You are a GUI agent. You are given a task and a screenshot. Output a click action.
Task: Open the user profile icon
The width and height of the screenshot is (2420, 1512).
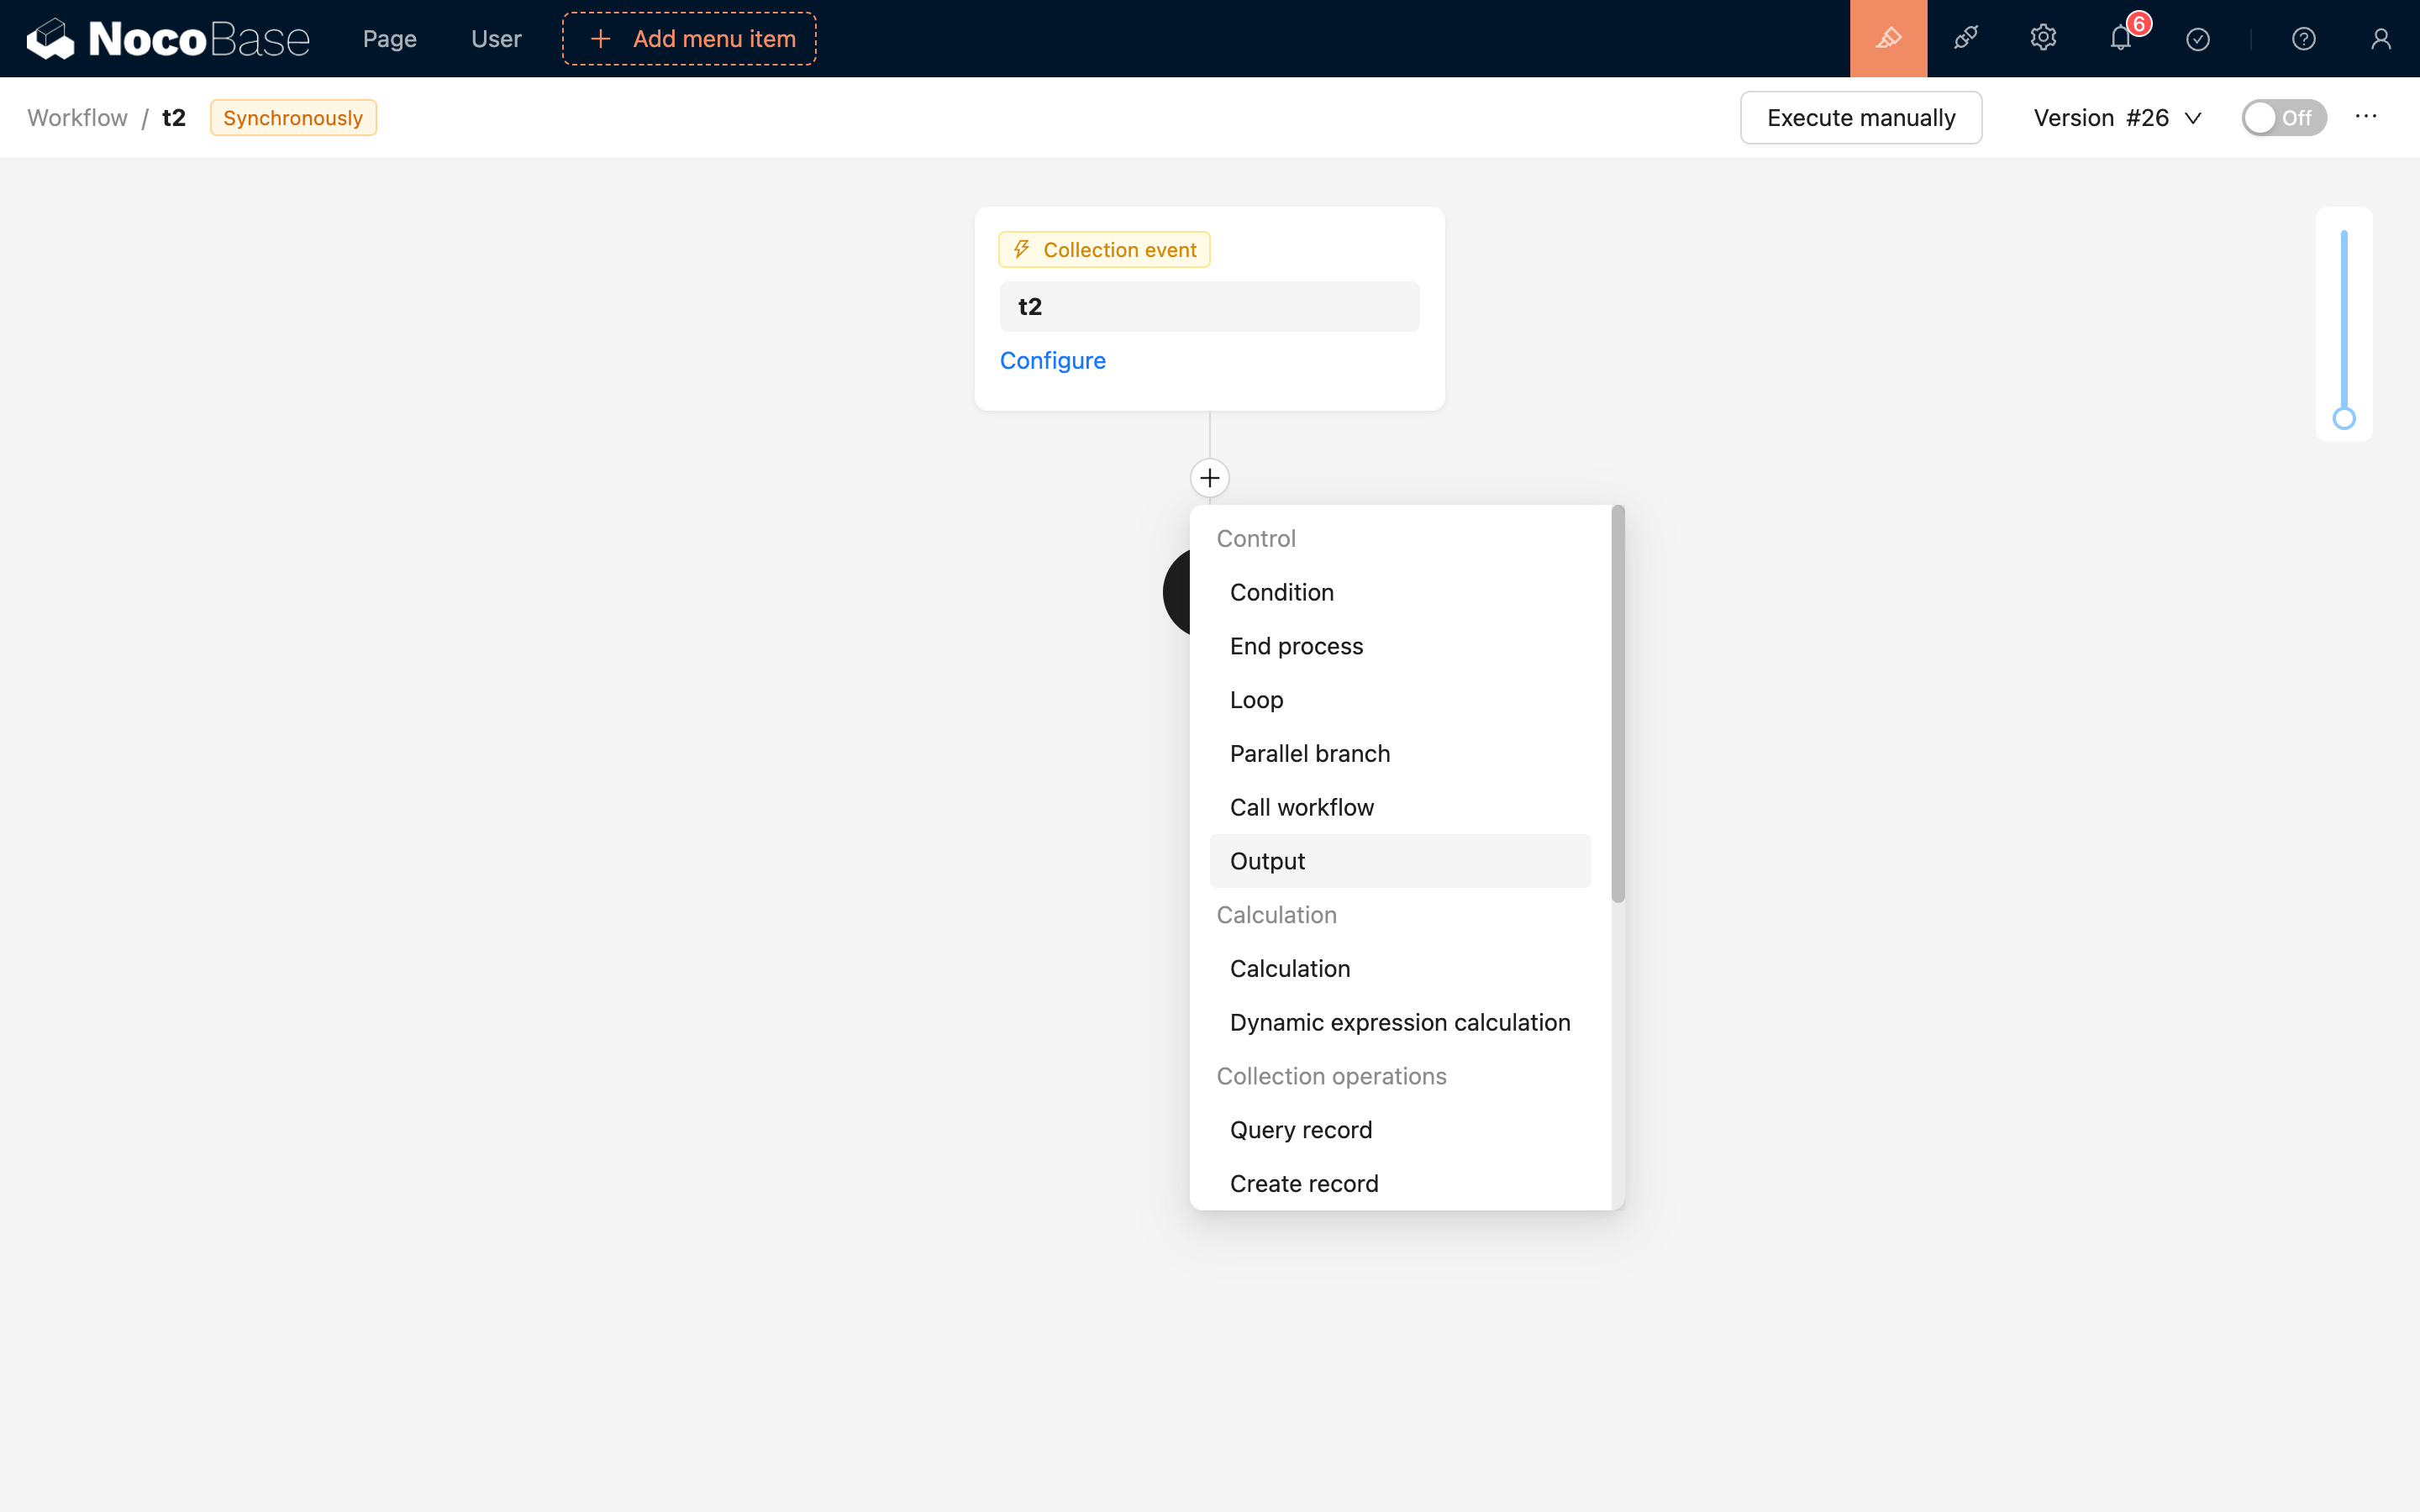click(2380, 39)
